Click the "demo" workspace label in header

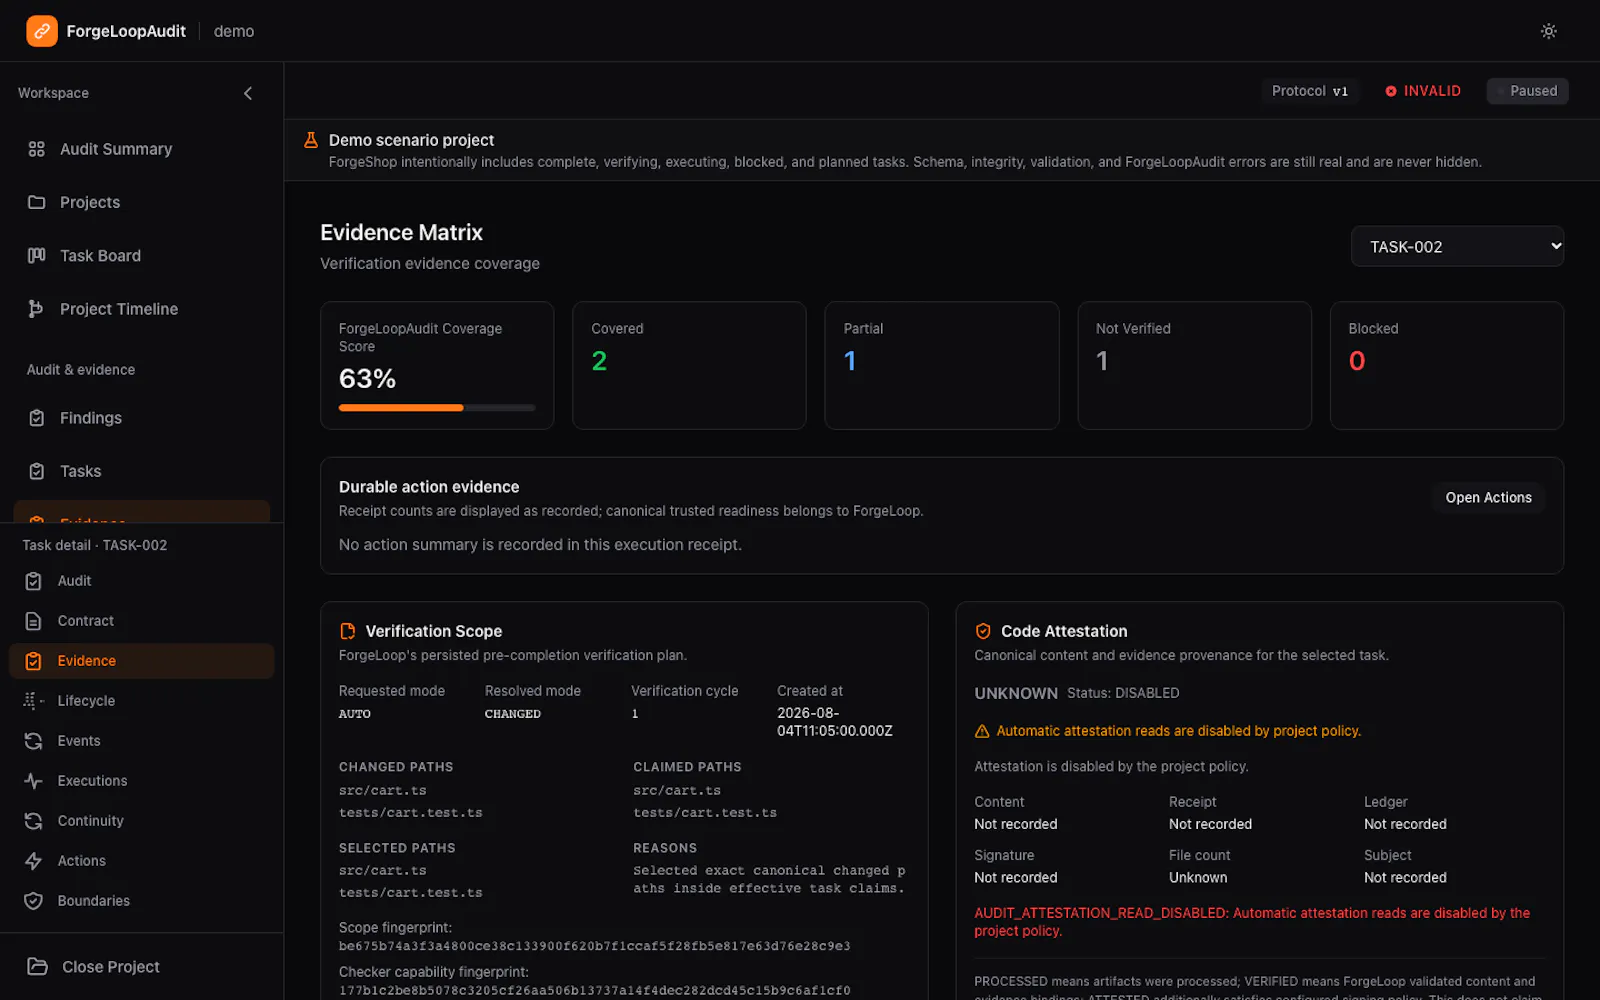pos(234,31)
